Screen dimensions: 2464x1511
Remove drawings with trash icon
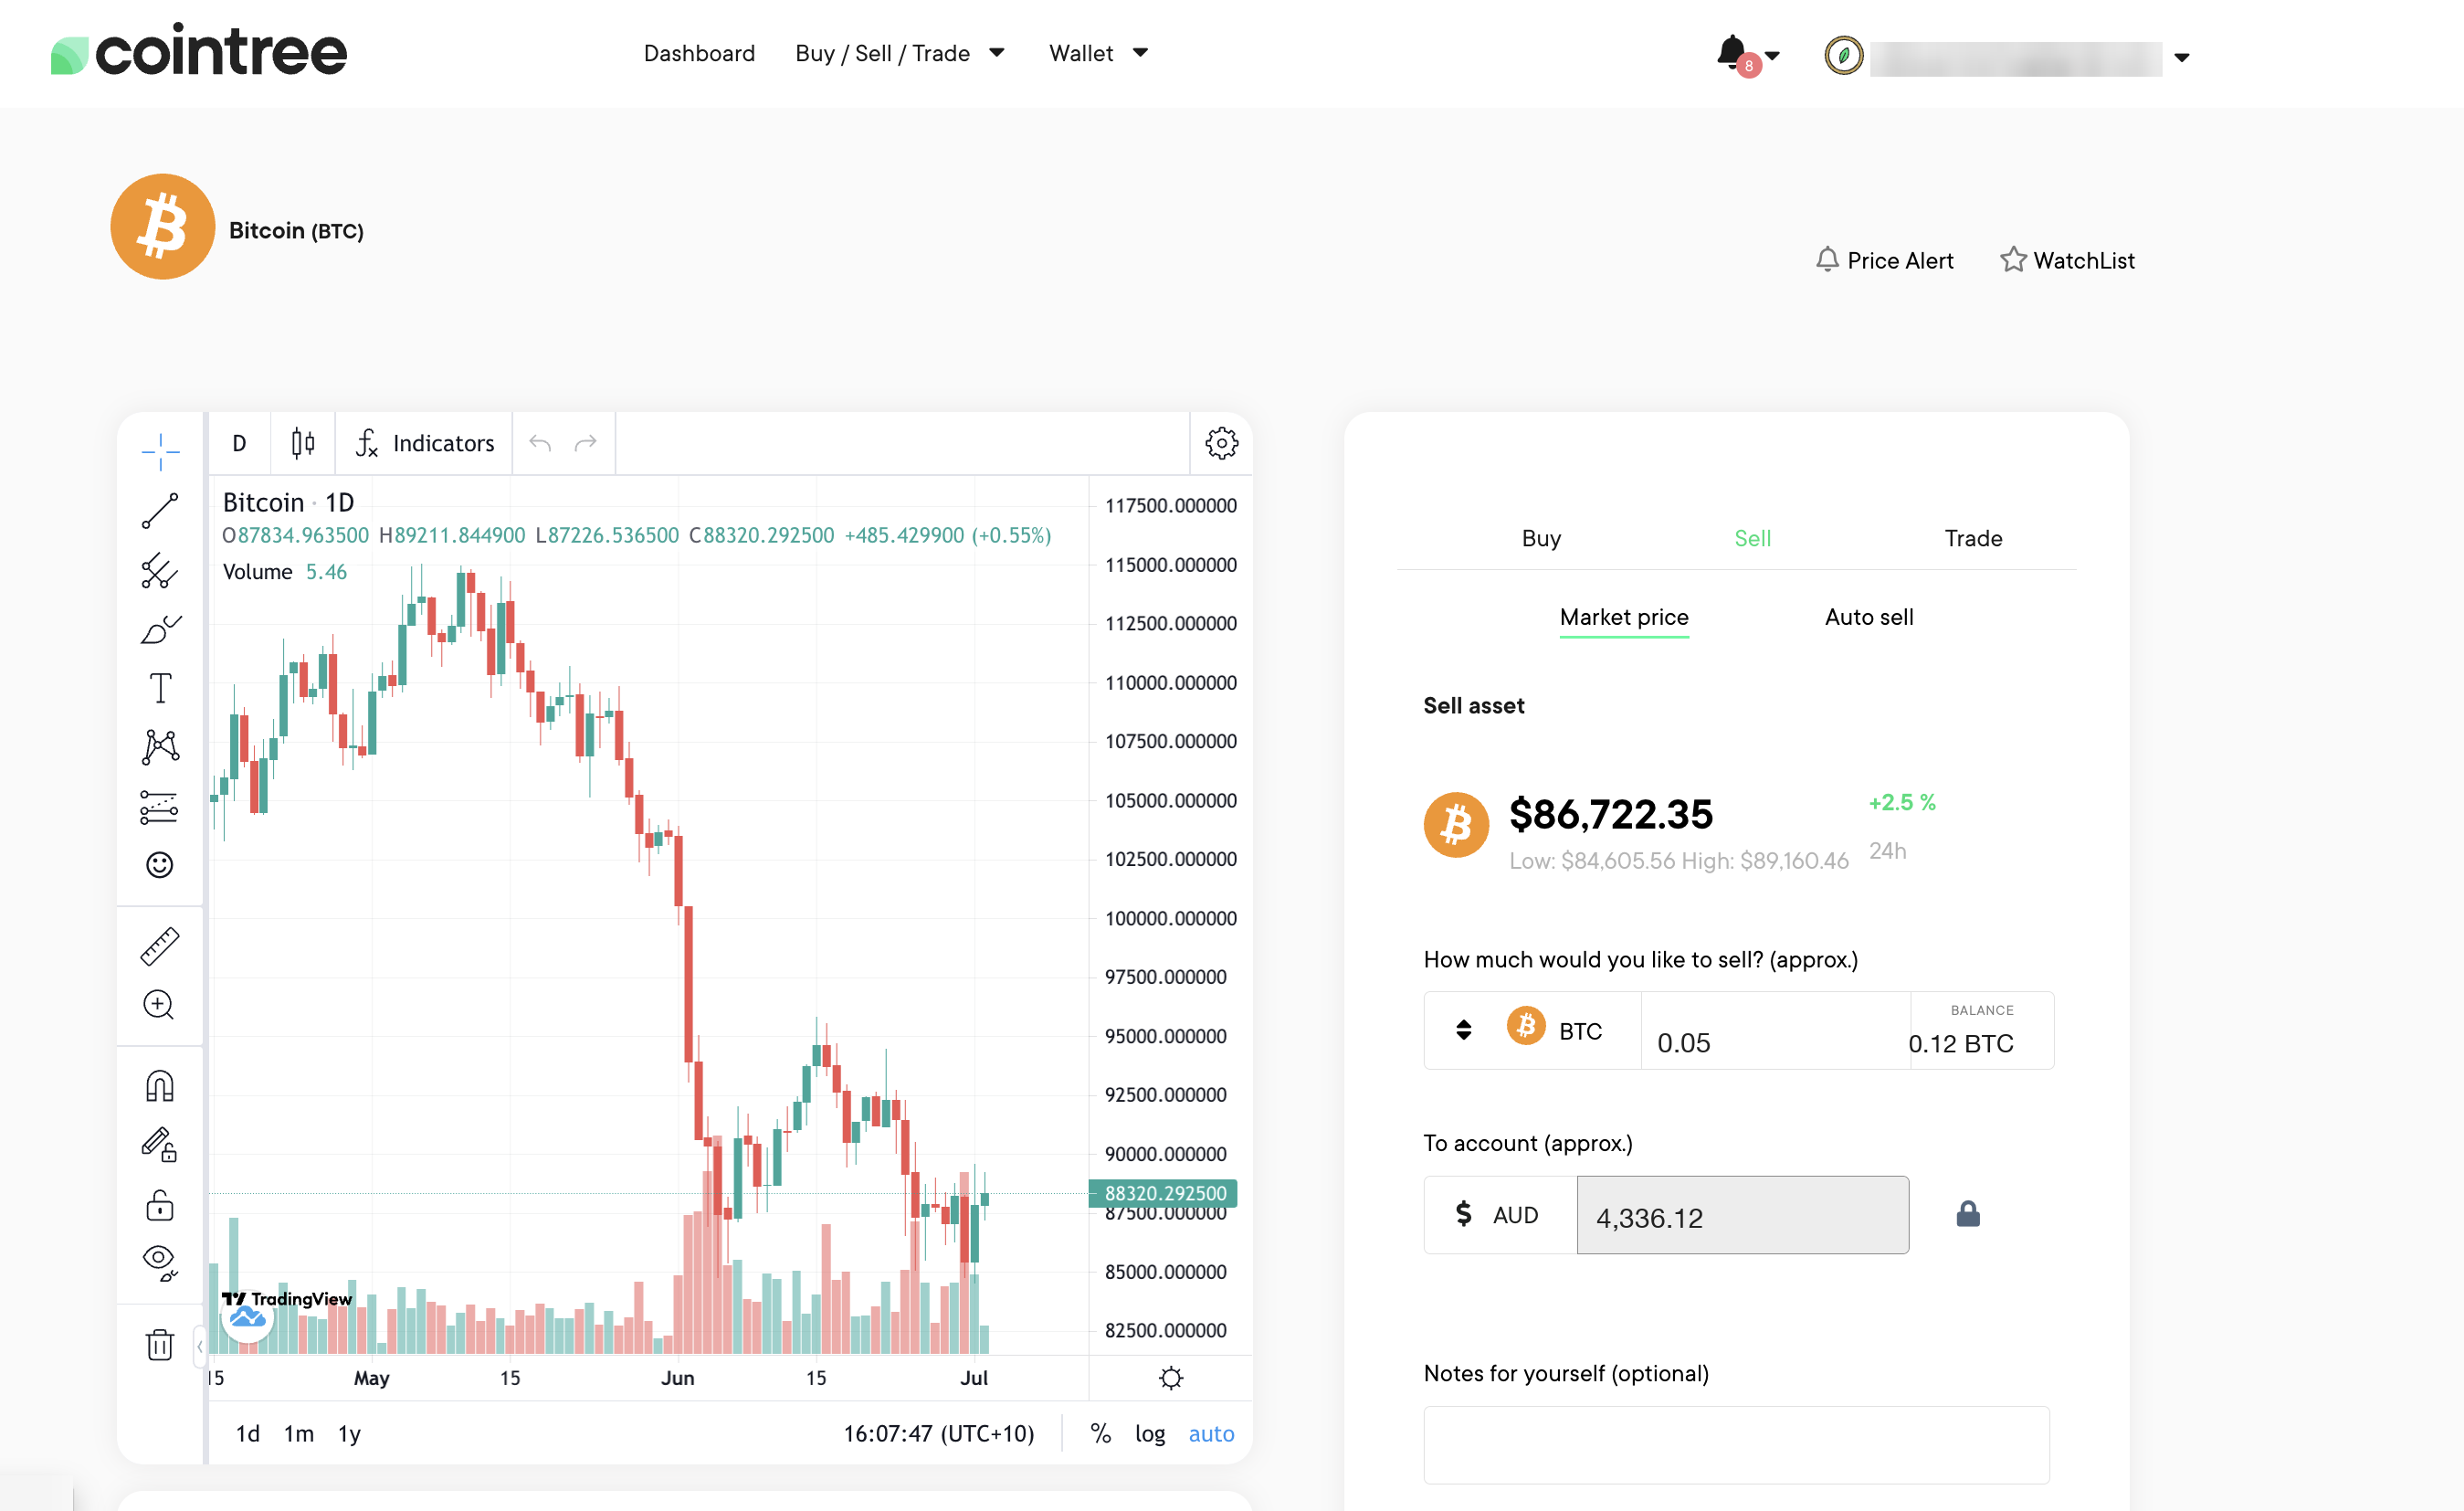[160, 1345]
